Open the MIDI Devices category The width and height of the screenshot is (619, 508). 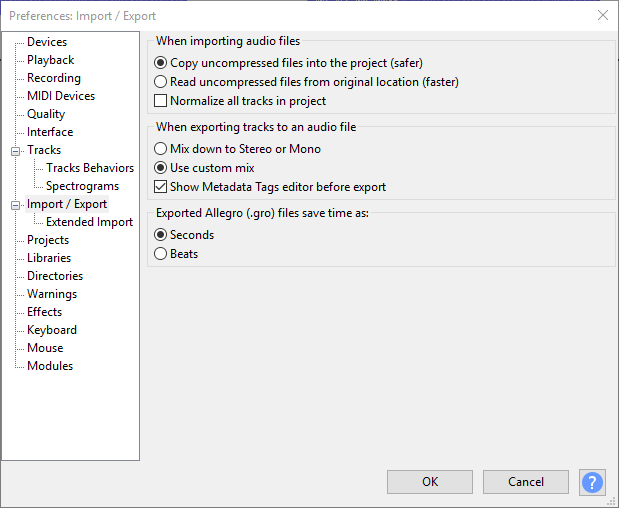(x=61, y=96)
